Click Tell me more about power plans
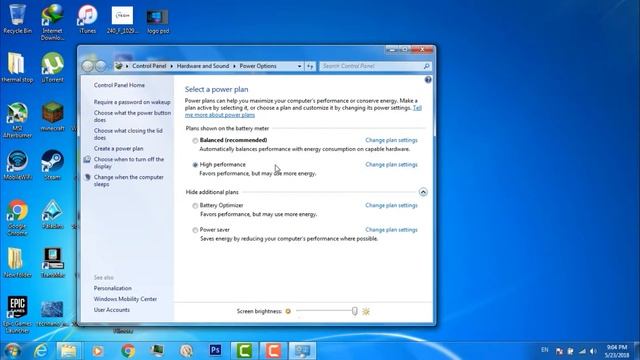640x360 pixels. 220,115
